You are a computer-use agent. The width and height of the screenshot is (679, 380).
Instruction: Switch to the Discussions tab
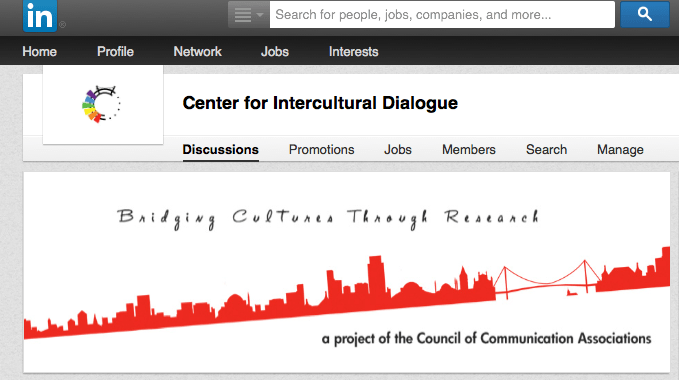[x=220, y=150]
